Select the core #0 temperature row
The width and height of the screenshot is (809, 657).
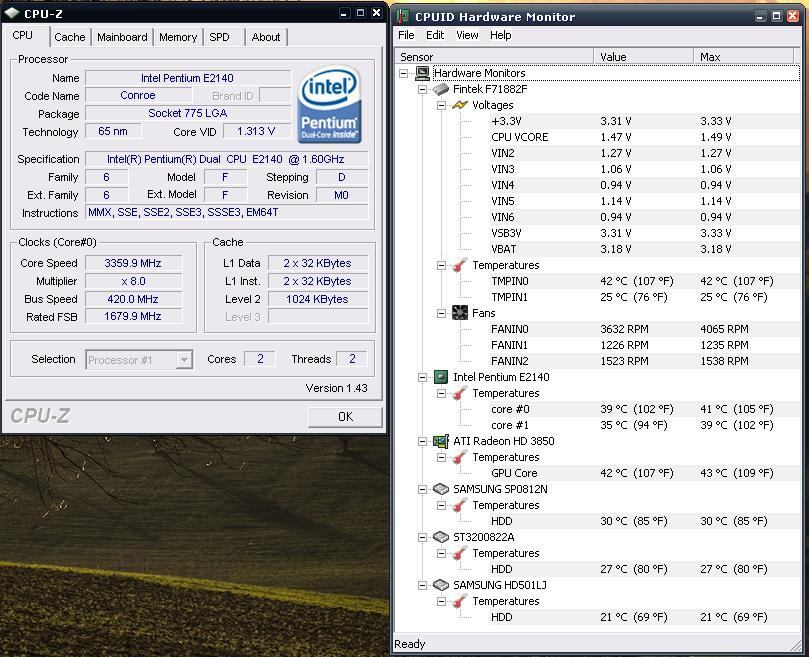click(x=645, y=409)
